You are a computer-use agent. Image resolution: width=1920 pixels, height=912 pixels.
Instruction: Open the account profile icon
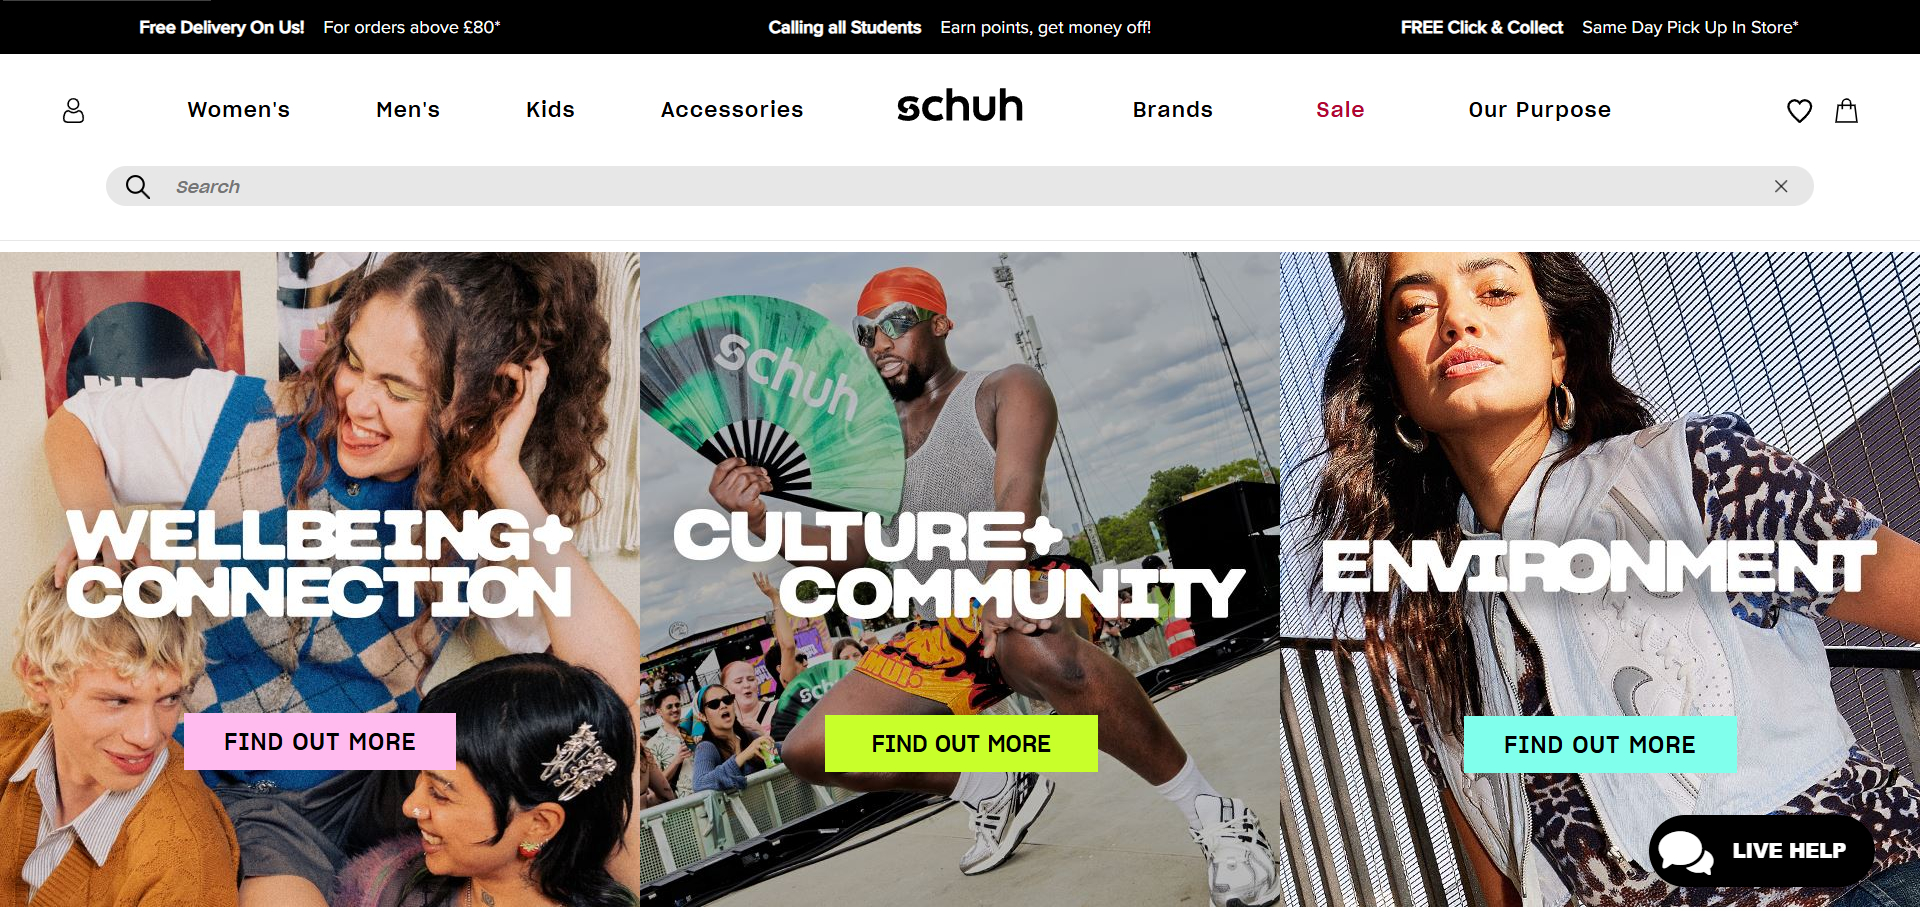point(73,110)
